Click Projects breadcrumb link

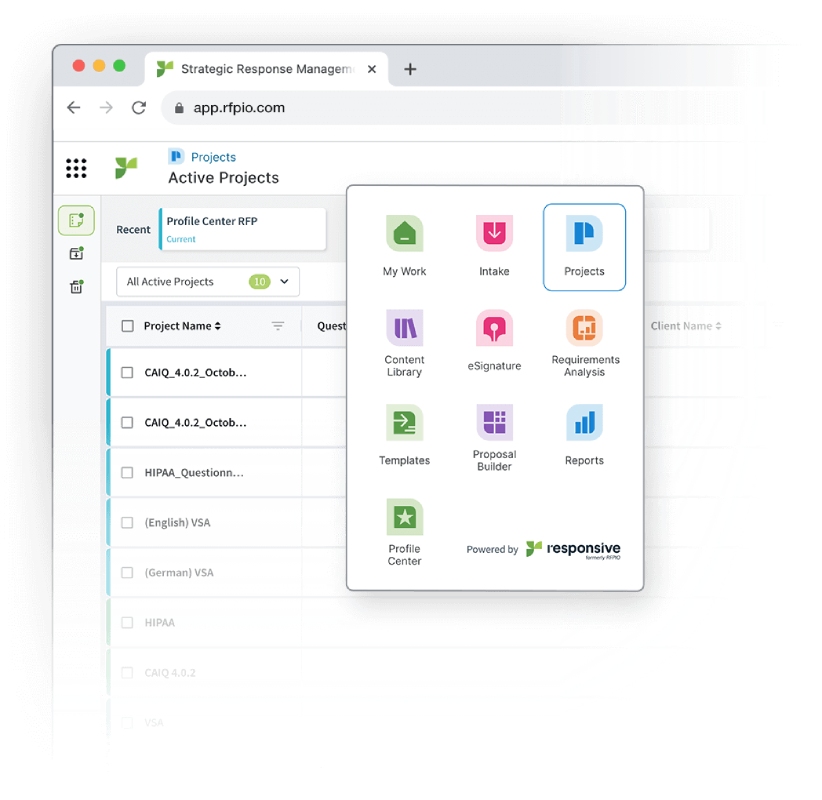[x=213, y=157]
